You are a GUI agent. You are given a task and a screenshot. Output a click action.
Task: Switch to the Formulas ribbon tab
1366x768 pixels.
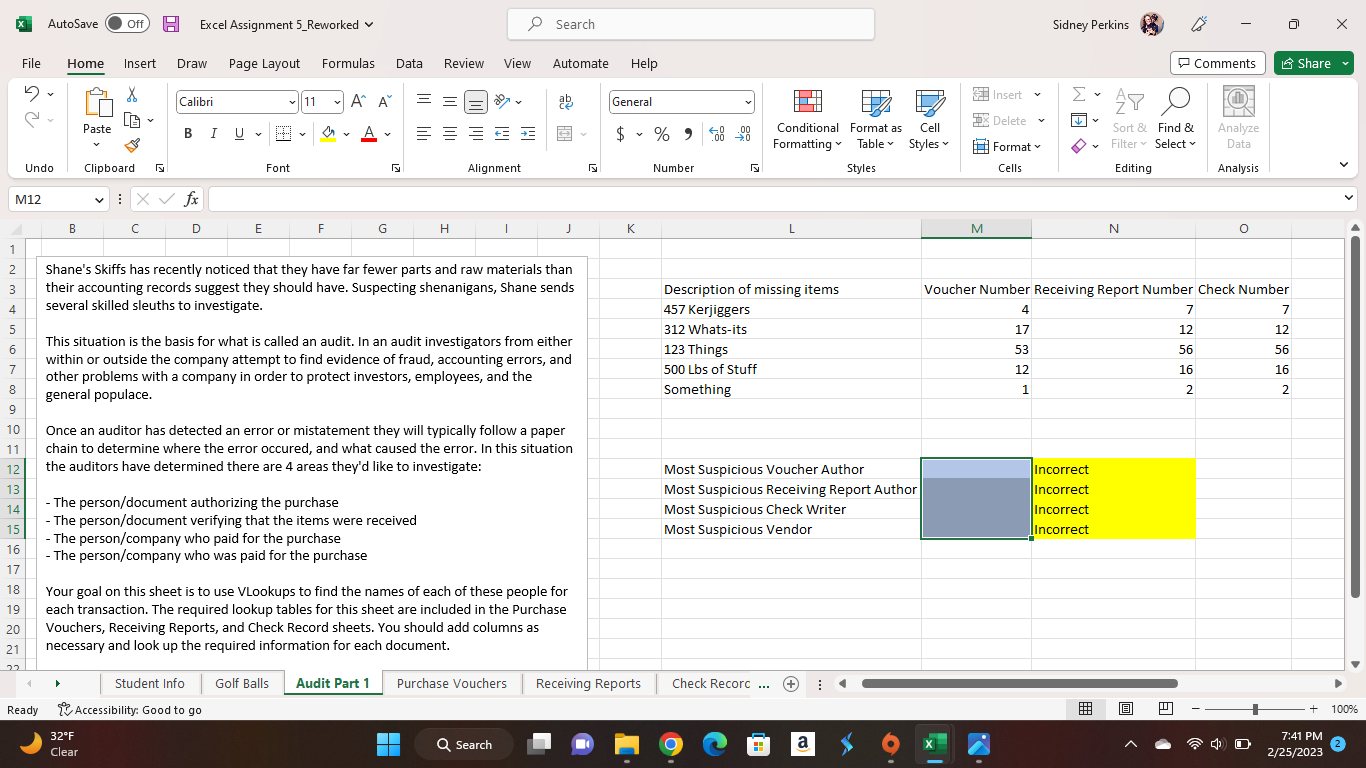click(x=348, y=63)
